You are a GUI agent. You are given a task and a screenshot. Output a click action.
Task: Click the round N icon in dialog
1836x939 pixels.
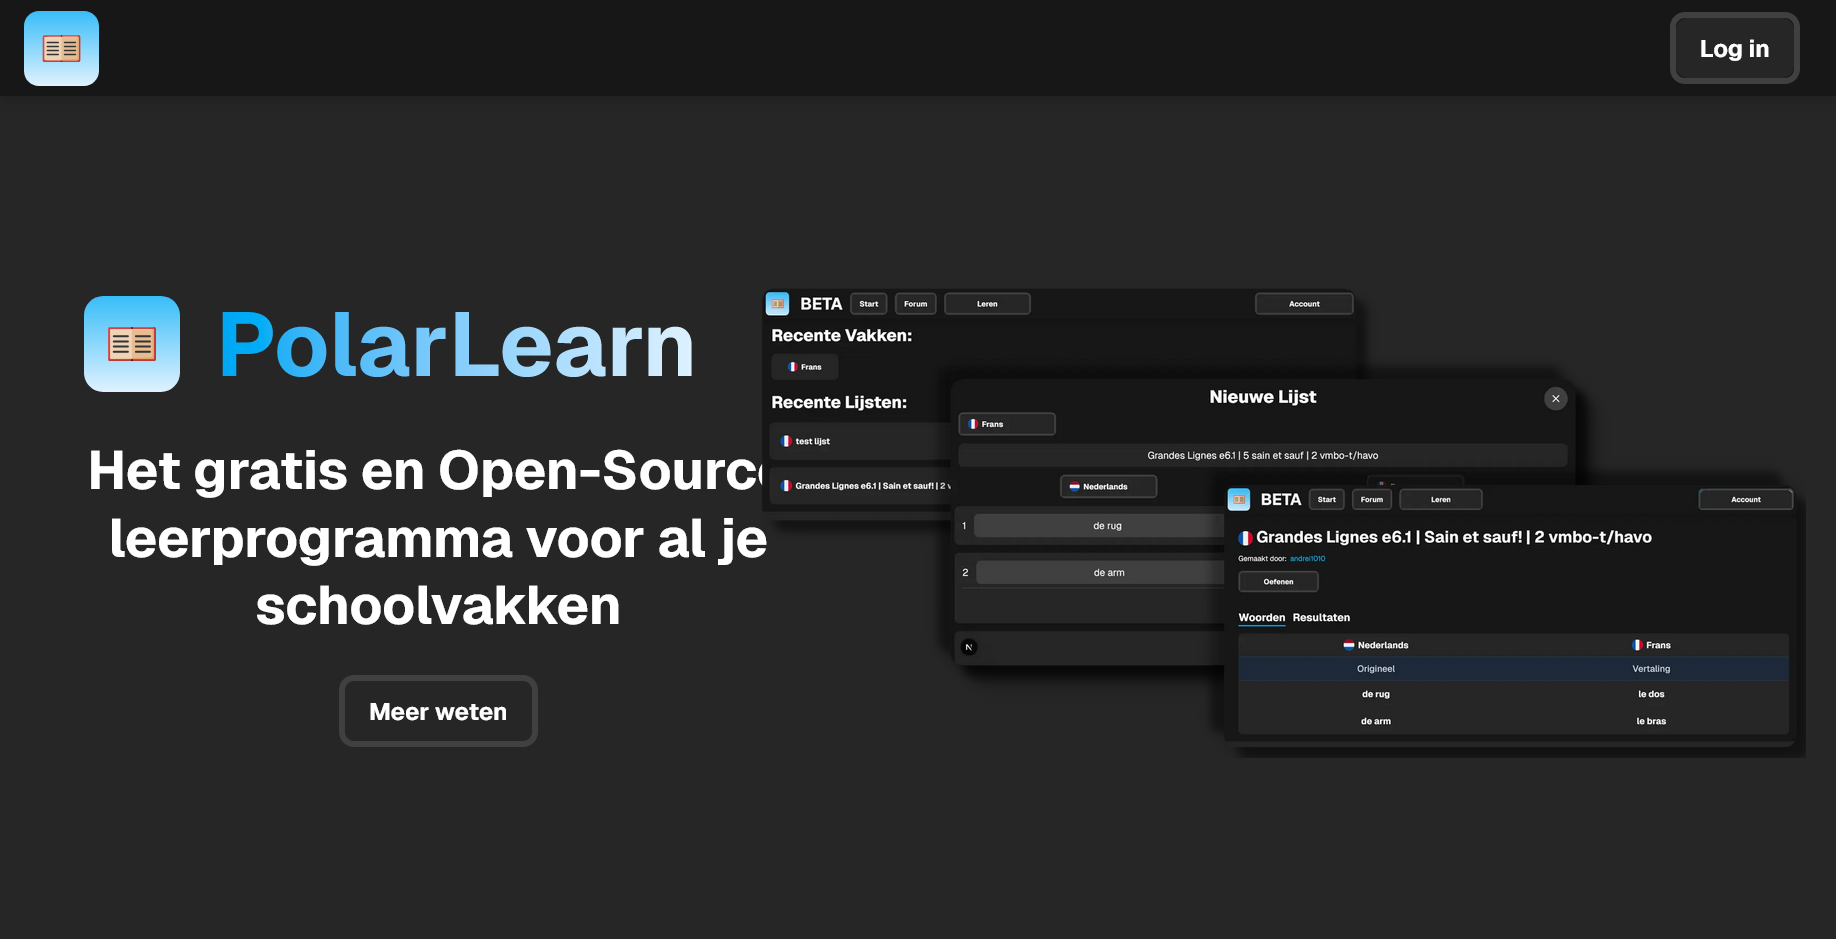click(x=968, y=647)
